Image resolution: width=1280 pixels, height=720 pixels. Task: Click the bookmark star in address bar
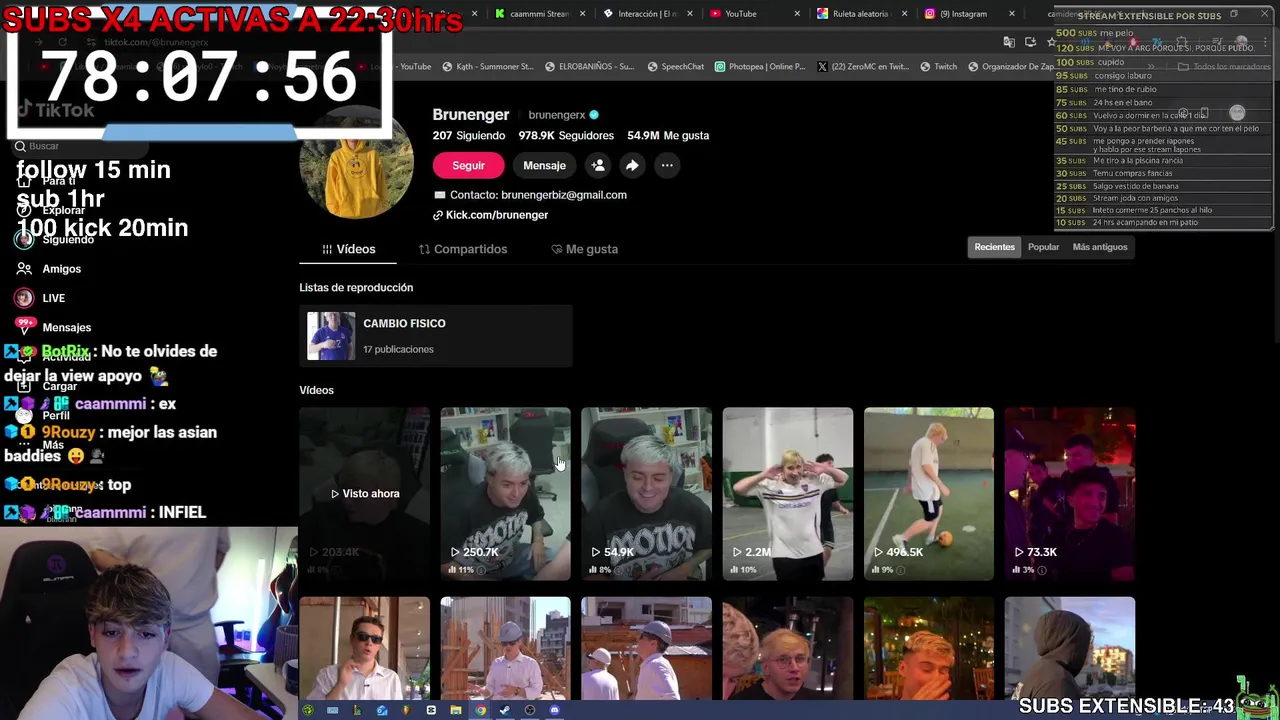coord(1052,42)
